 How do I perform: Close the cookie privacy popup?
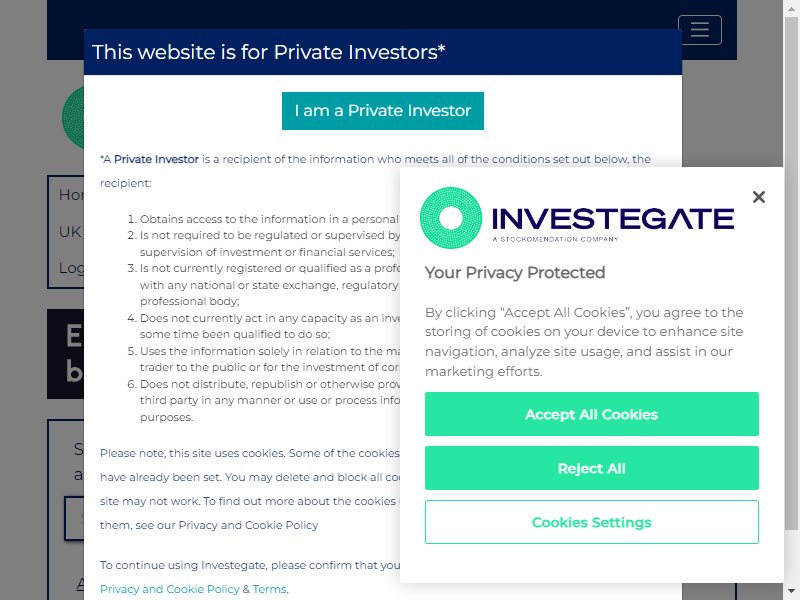pyautogui.click(x=759, y=197)
